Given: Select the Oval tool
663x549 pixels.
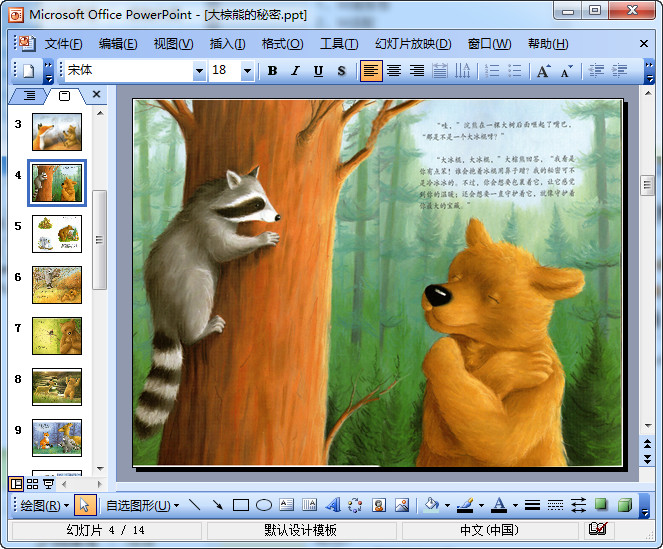Looking at the screenshot, I should (264, 505).
